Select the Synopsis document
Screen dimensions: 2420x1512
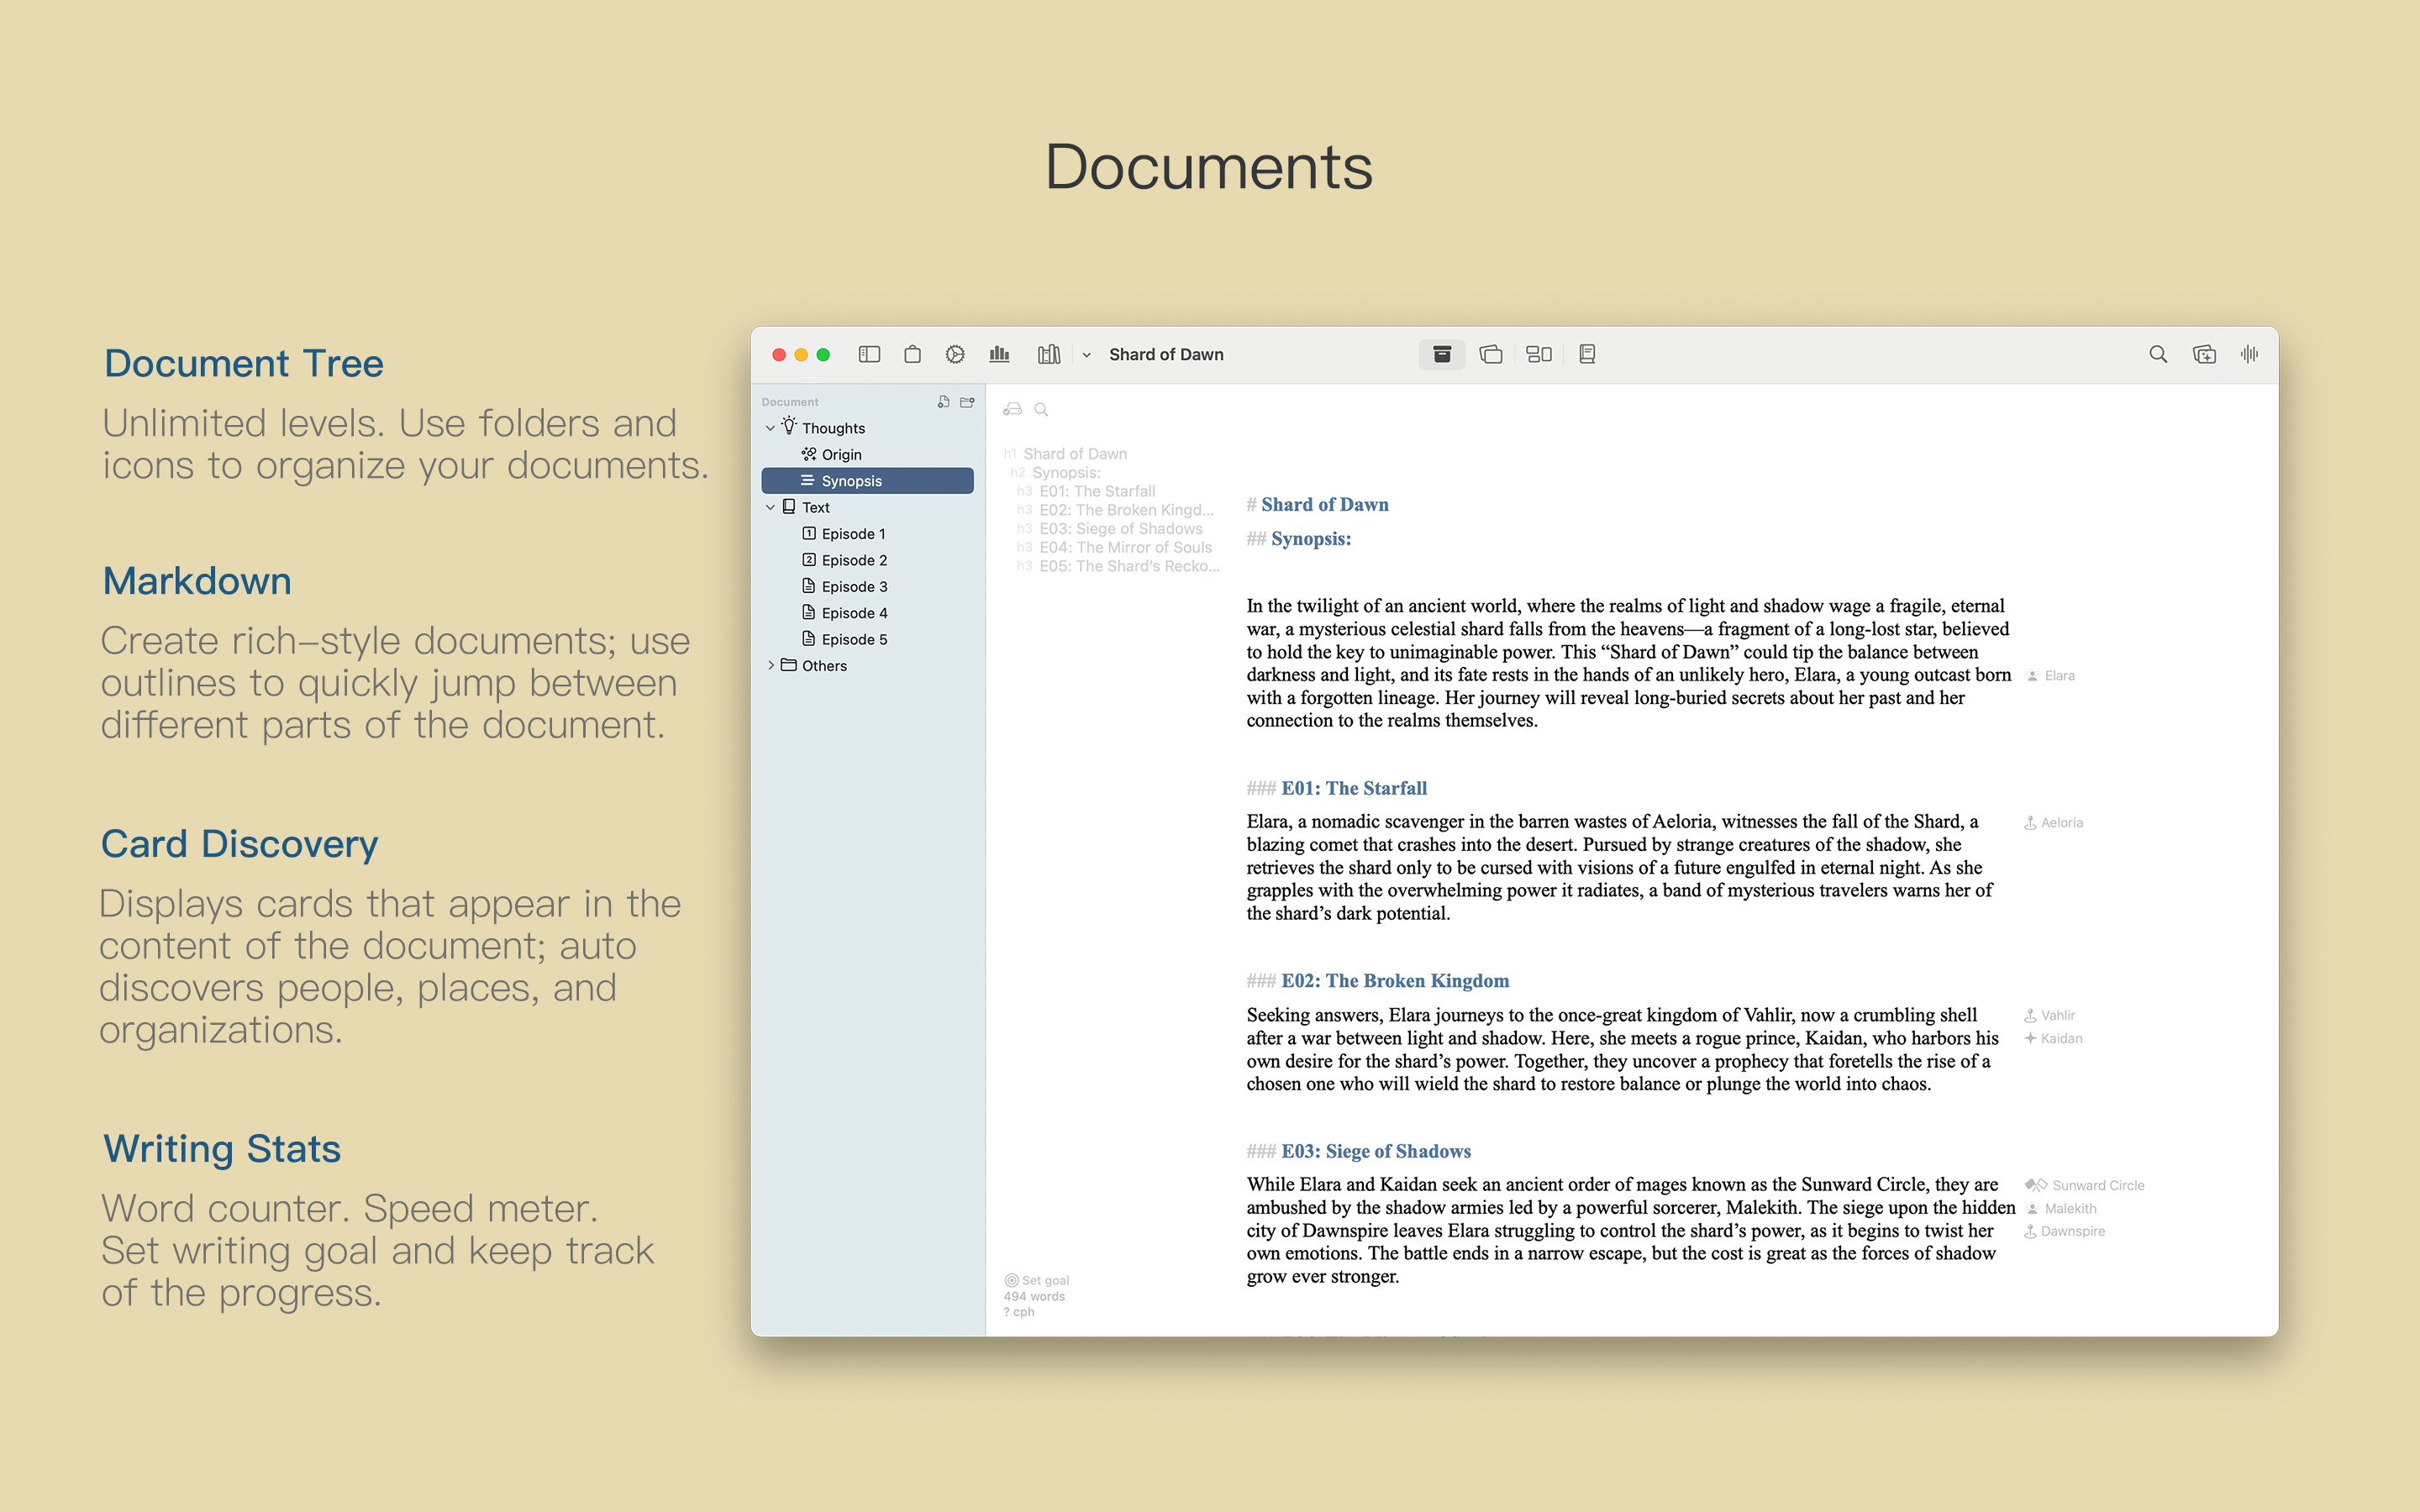point(867,481)
